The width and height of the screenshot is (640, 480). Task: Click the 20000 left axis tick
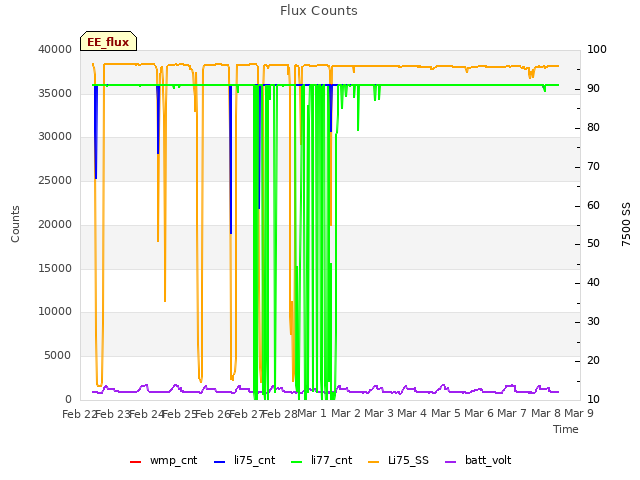point(55,224)
